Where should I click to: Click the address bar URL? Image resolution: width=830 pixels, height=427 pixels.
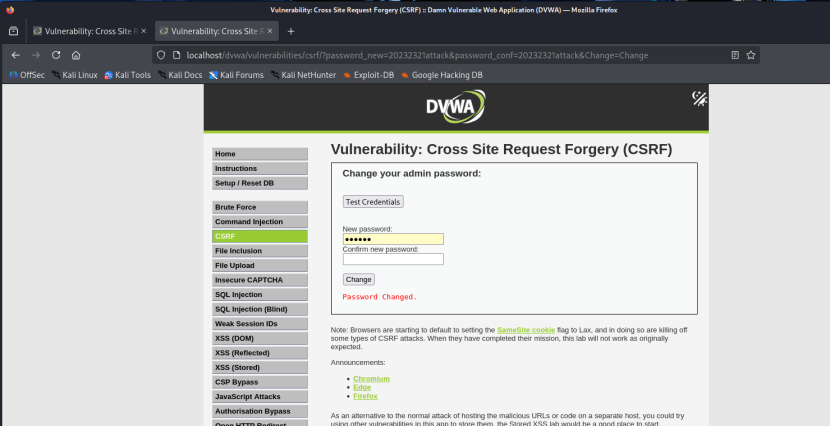tap(417, 55)
